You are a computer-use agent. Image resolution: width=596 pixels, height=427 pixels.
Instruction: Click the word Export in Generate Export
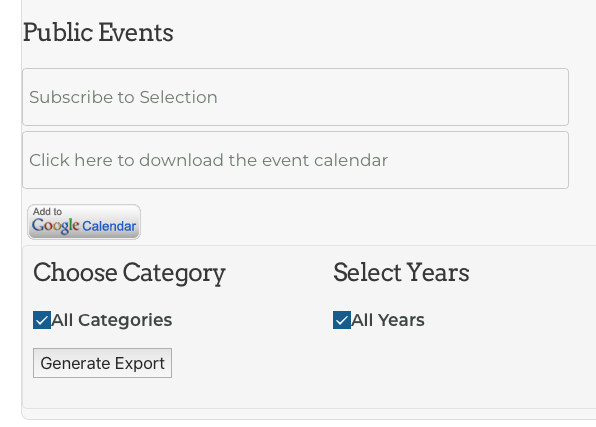click(x=139, y=364)
